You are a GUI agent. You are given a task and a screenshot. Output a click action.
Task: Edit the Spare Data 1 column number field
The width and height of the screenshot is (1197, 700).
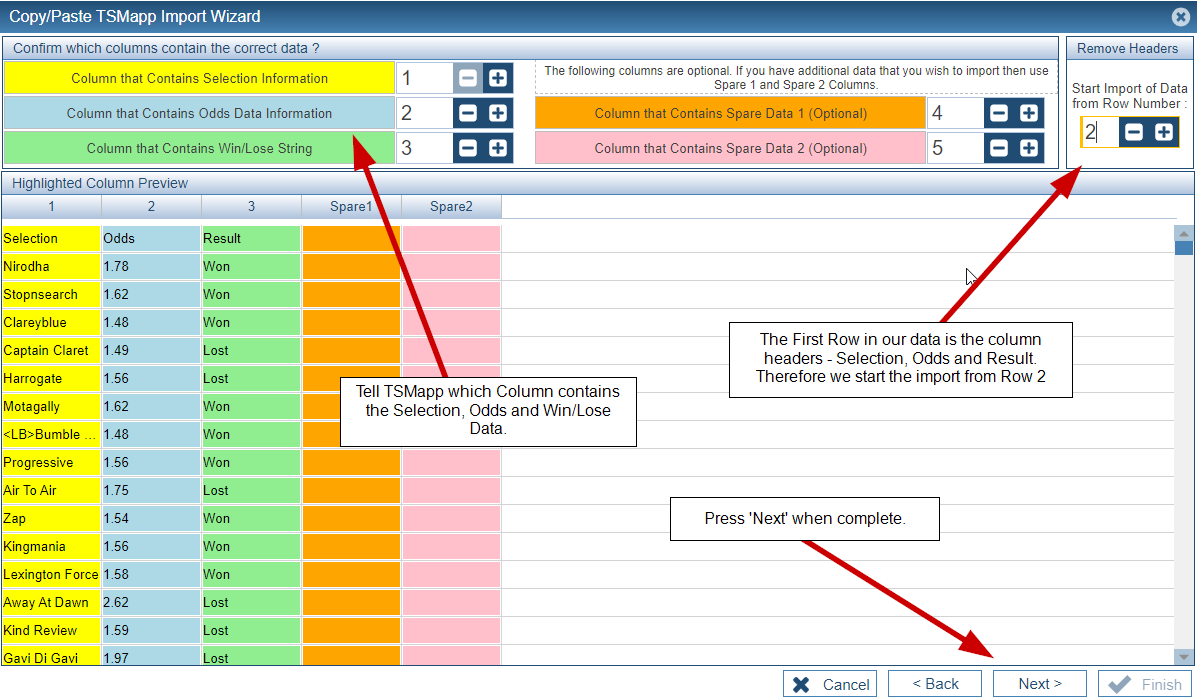[955, 113]
